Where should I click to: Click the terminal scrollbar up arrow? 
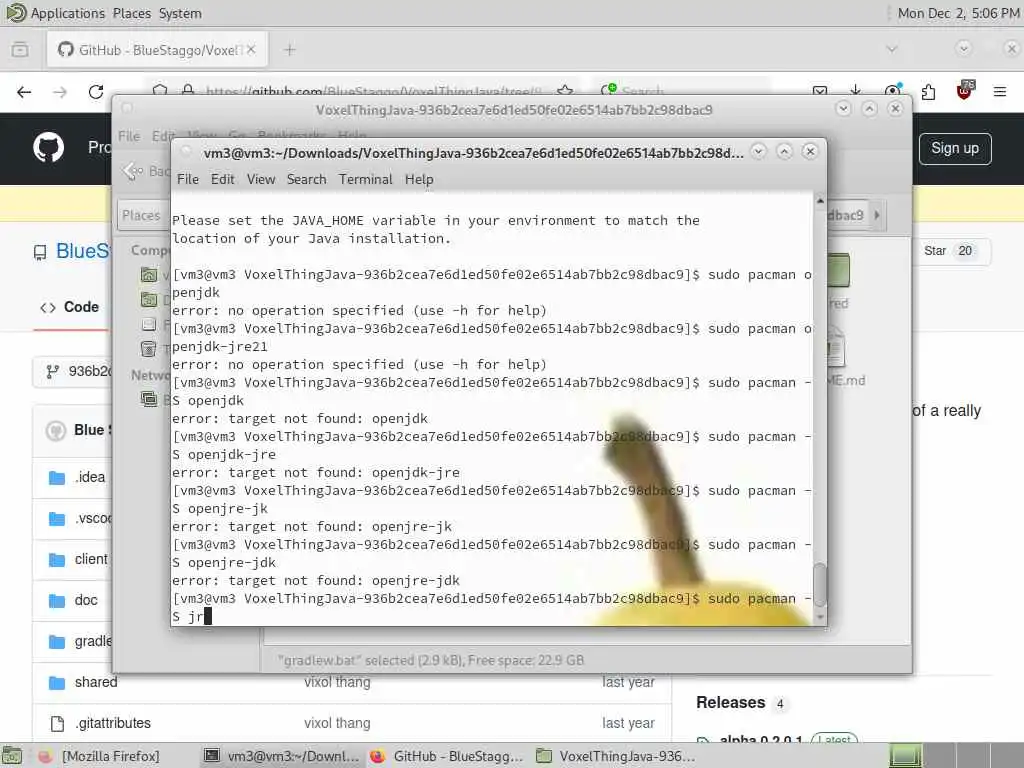[x=820, y=201]
